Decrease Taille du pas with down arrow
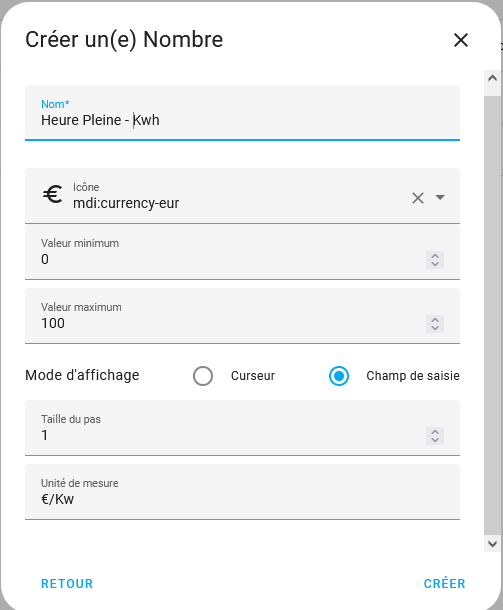Viewport: 503px width, 610px height. [435, 440]
